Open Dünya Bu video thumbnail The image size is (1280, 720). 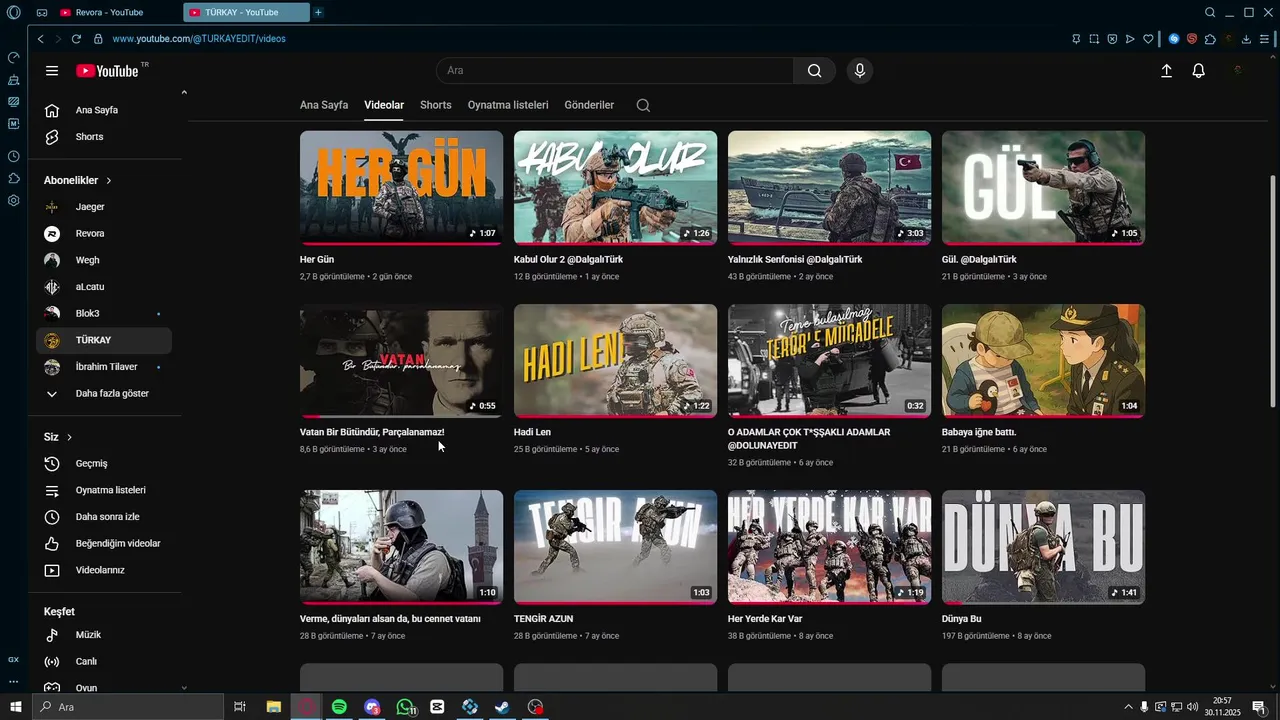pos(1043,547)
